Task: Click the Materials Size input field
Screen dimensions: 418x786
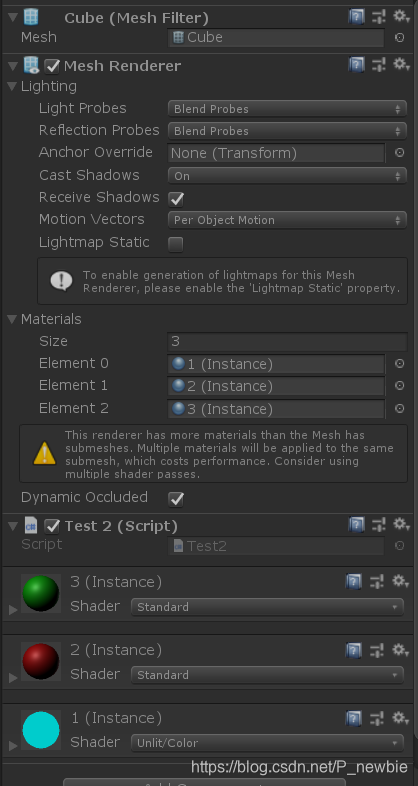Action: tap(287, 341)
